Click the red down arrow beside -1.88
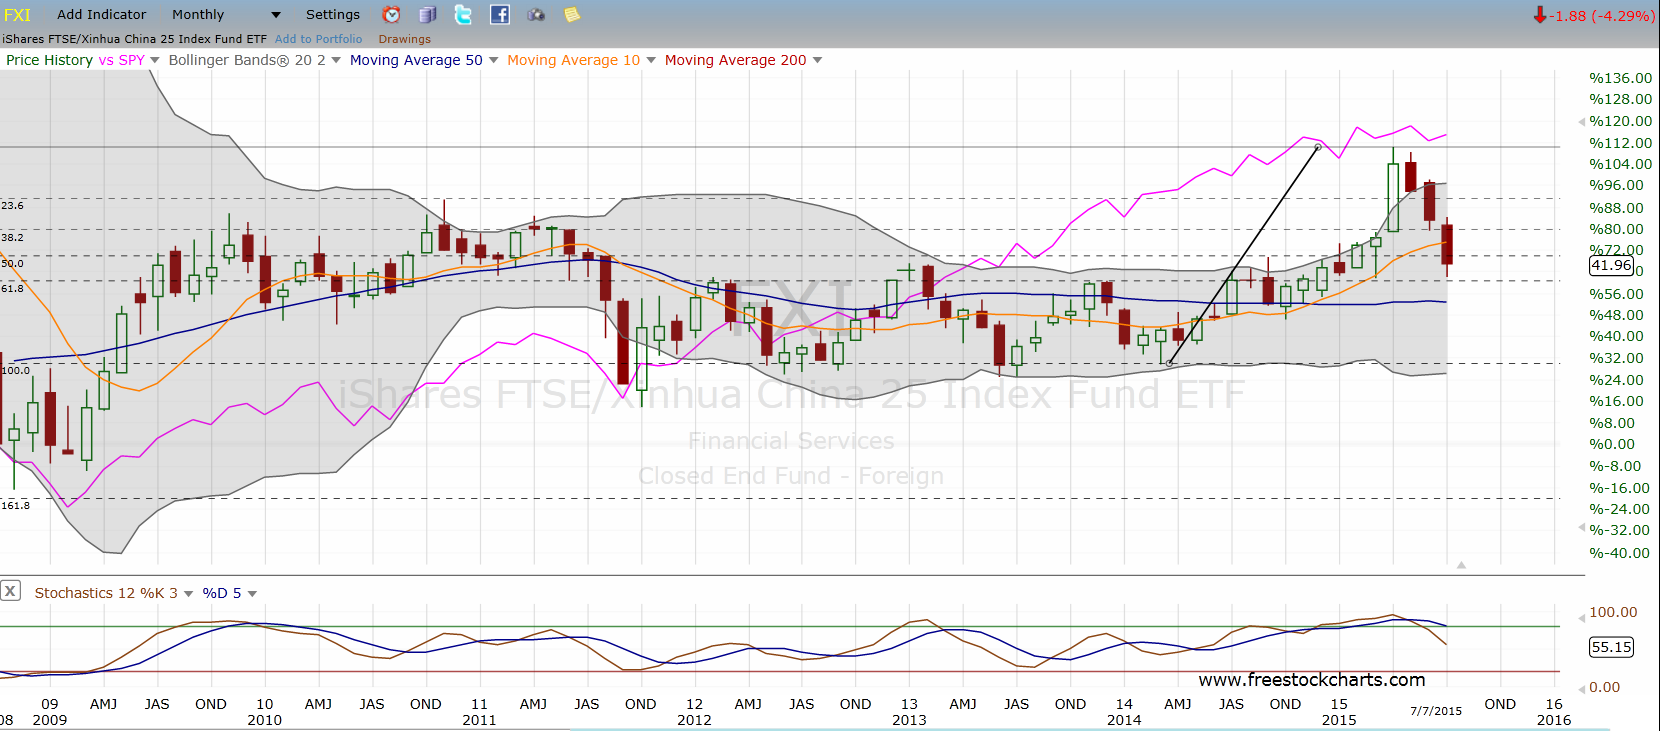 (x=1540, y=15)
